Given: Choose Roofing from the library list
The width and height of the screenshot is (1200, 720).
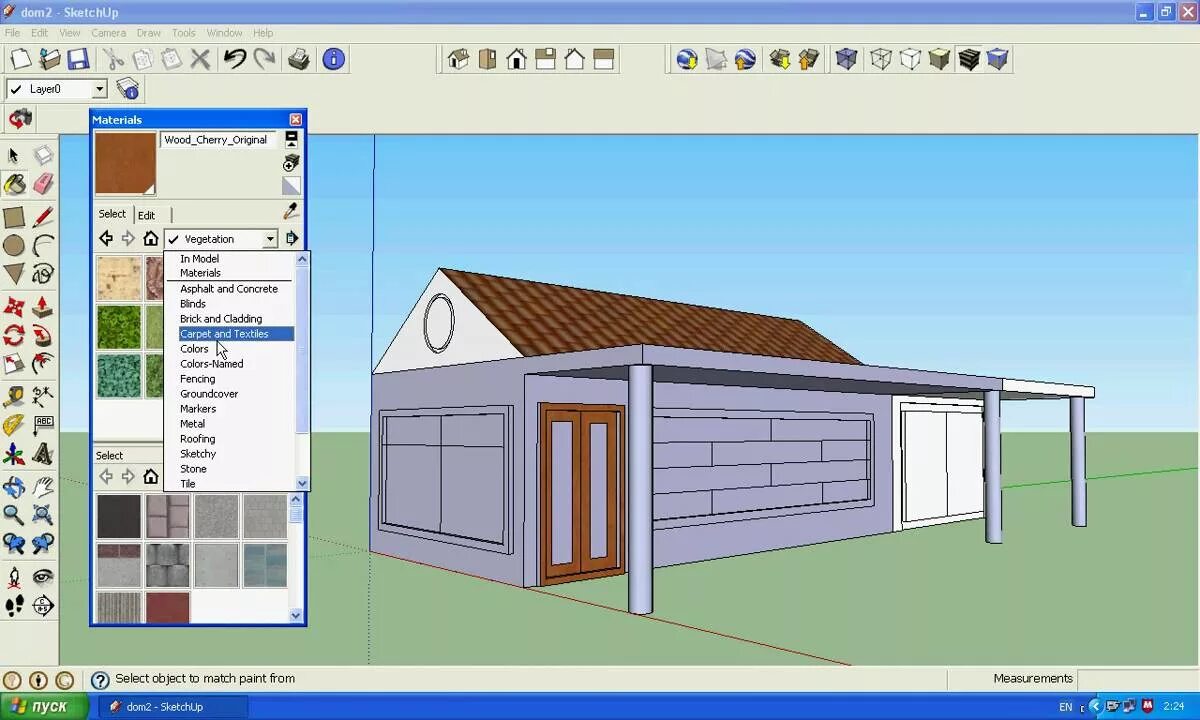Looking at the screenshot, I should click(197, 439).
